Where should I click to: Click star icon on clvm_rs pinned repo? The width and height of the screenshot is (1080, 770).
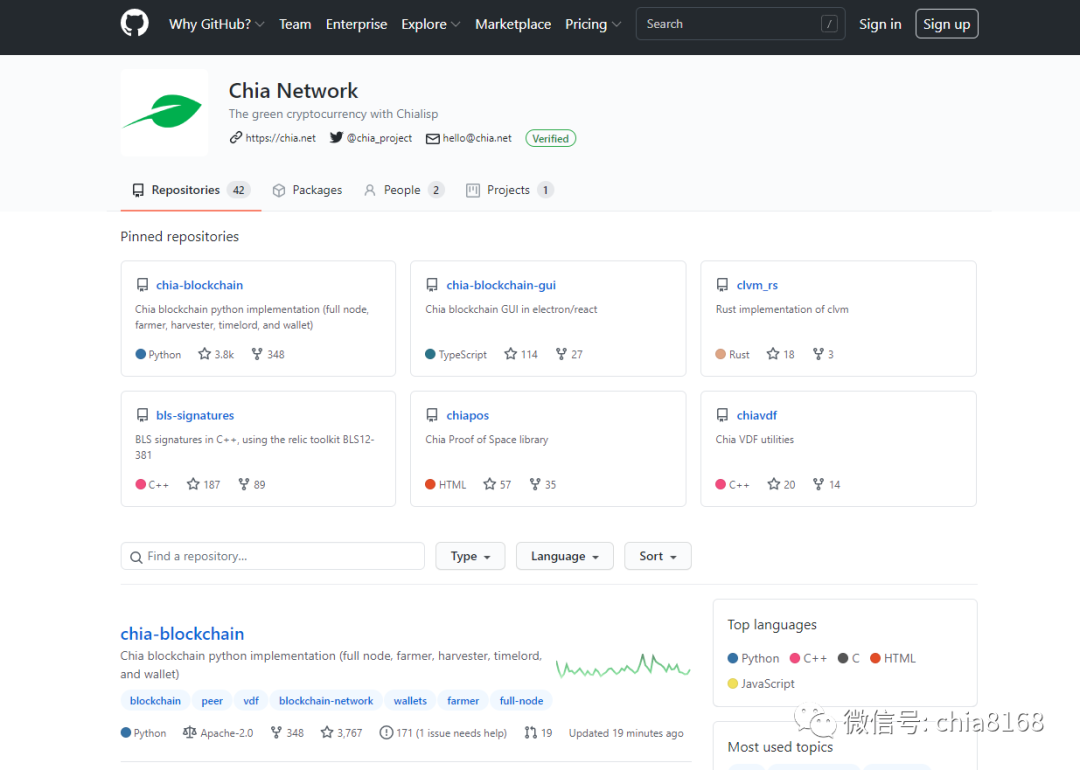click(x=773, y=354)
